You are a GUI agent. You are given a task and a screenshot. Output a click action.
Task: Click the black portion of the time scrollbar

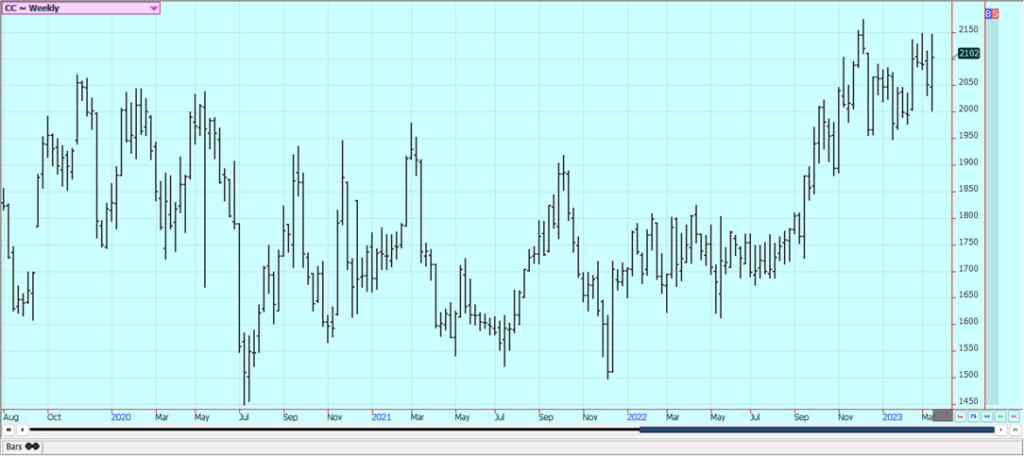(x=334, y=430)
